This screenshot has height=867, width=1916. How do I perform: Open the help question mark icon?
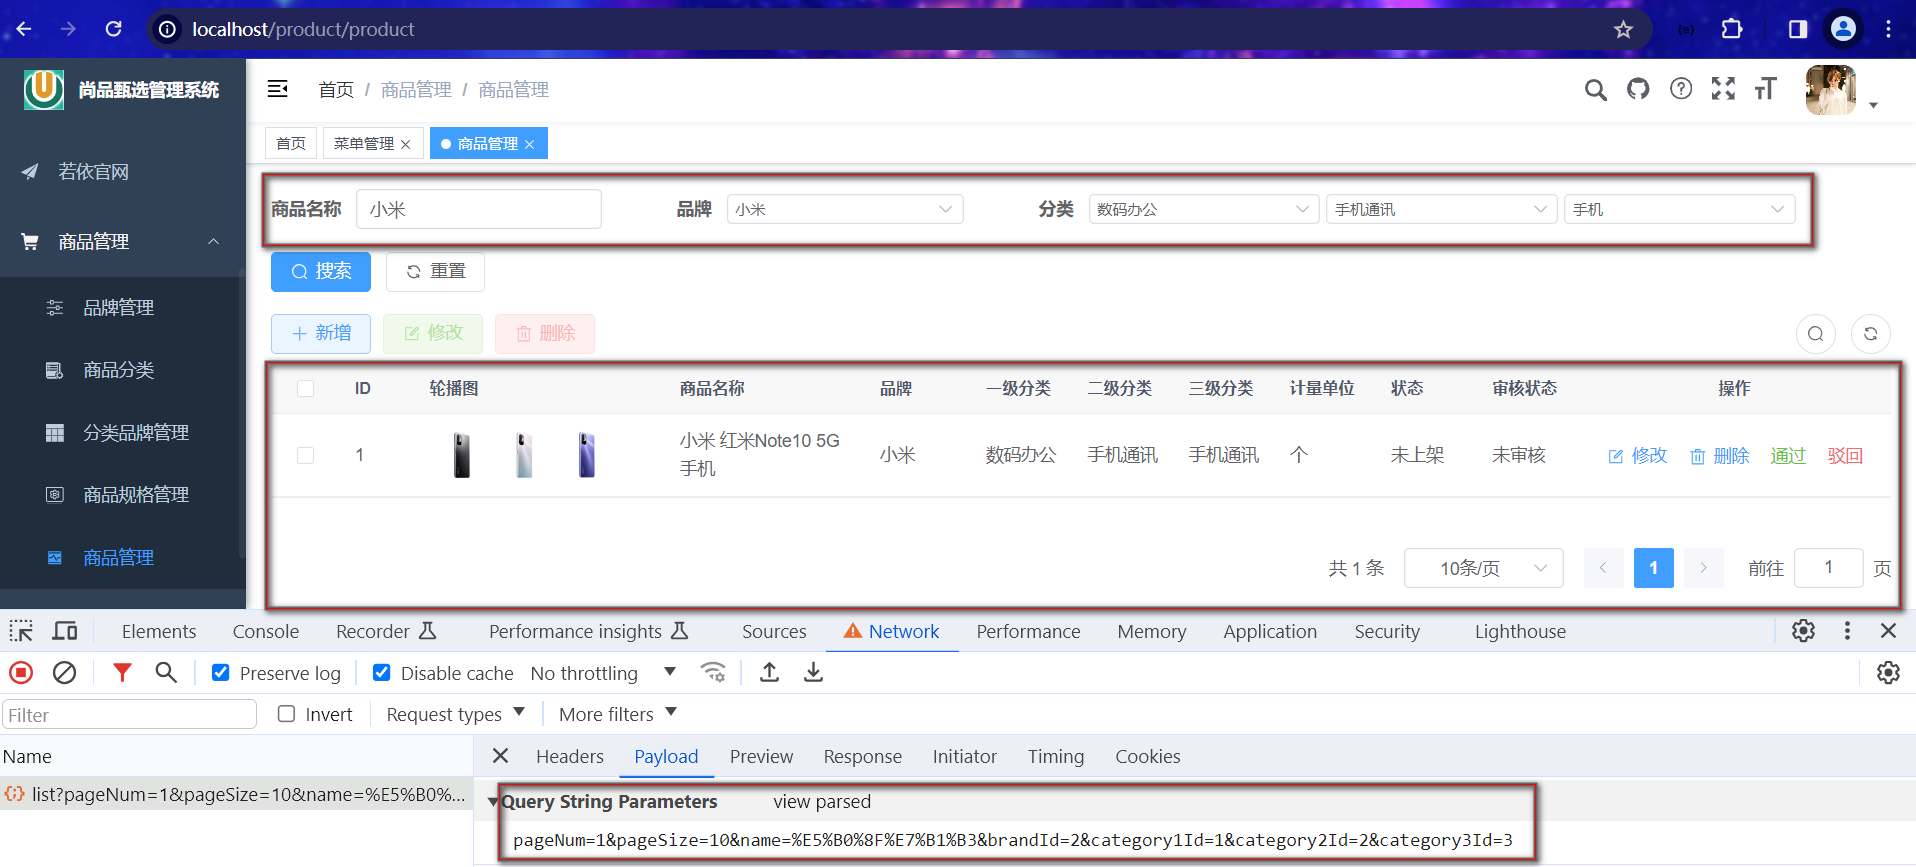pos(1681,89)
